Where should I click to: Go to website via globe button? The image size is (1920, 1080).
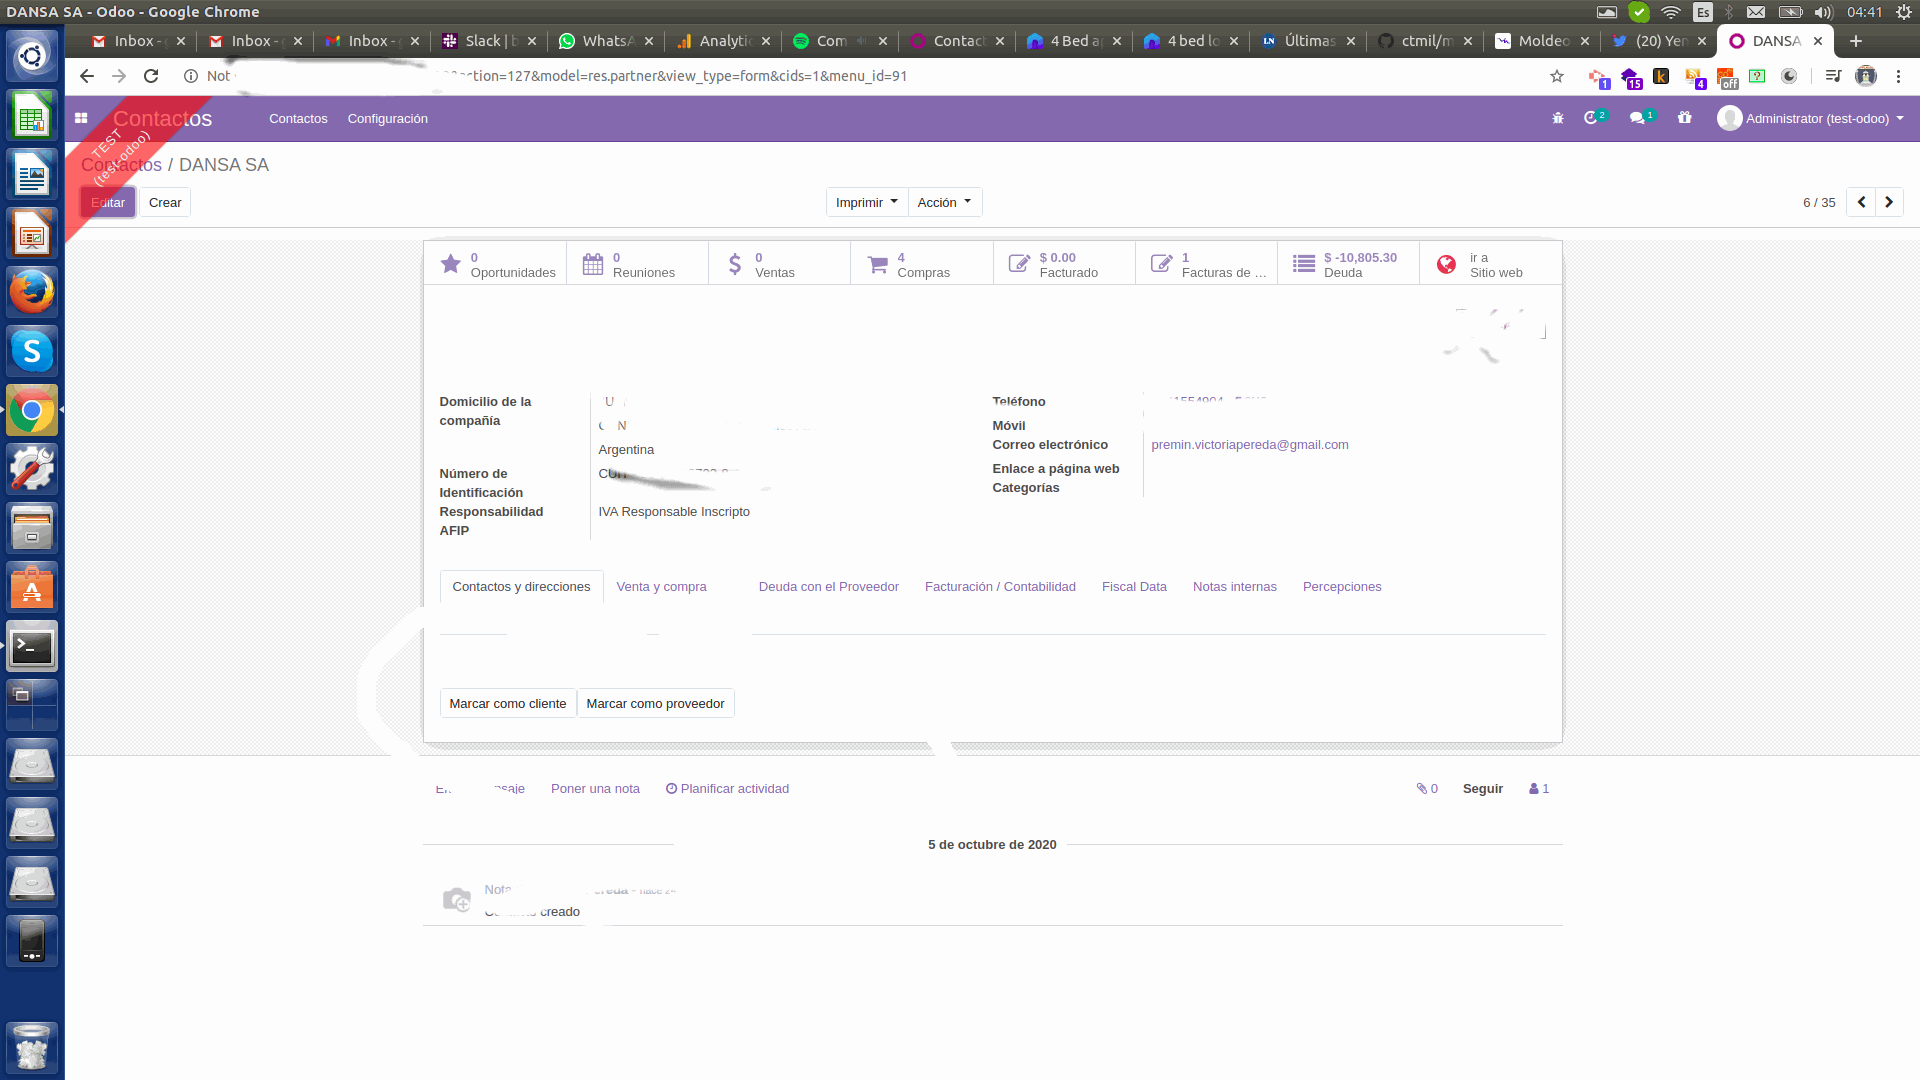pos(1490,264)
